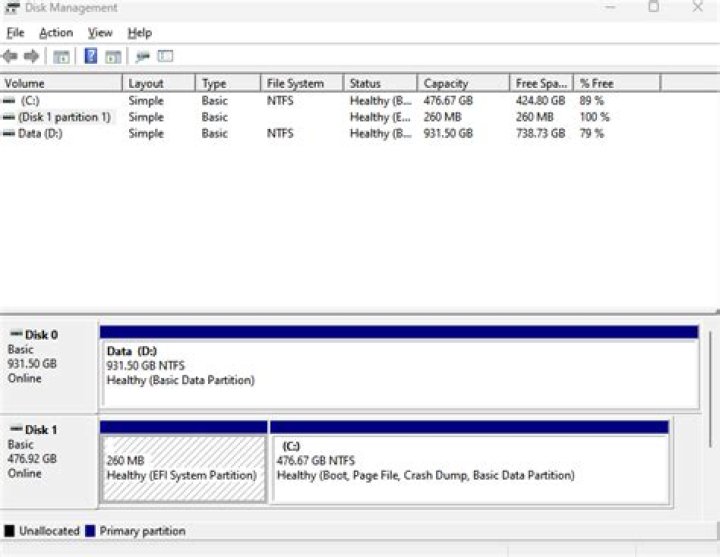Click the 476.67 GB capacity cell
The width and height of the screenshot is (720, 557).
click(x=448, y=101)
